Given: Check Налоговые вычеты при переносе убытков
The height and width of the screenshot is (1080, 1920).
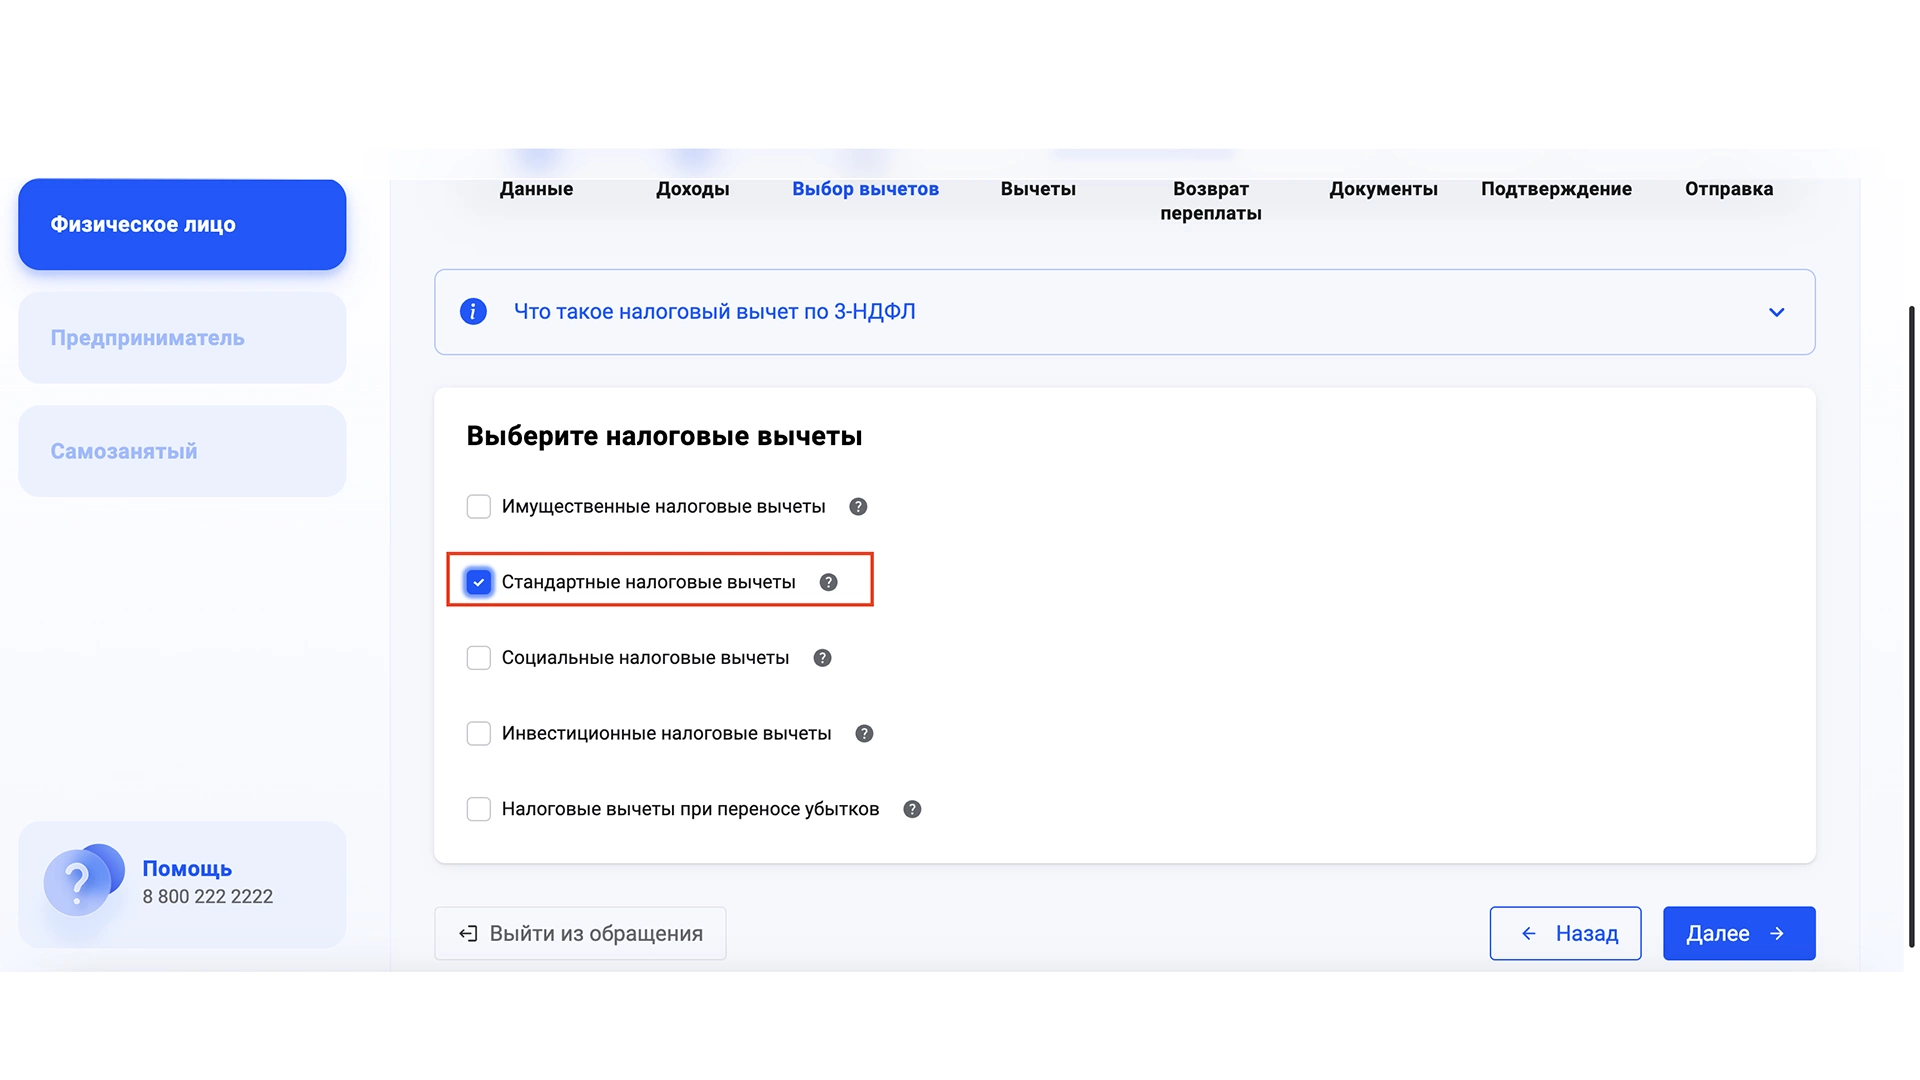Looking at the screenshot, I should pos(479,809).
